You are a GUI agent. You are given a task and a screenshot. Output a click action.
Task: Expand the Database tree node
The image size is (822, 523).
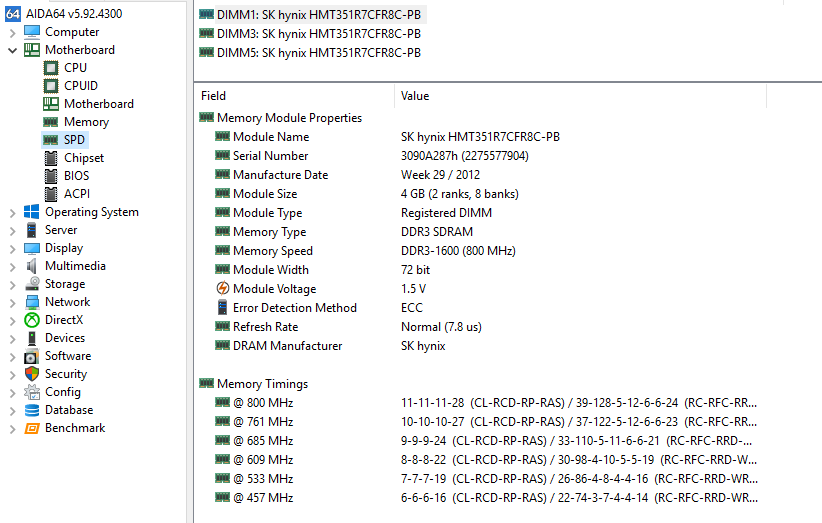pos(13,410)
